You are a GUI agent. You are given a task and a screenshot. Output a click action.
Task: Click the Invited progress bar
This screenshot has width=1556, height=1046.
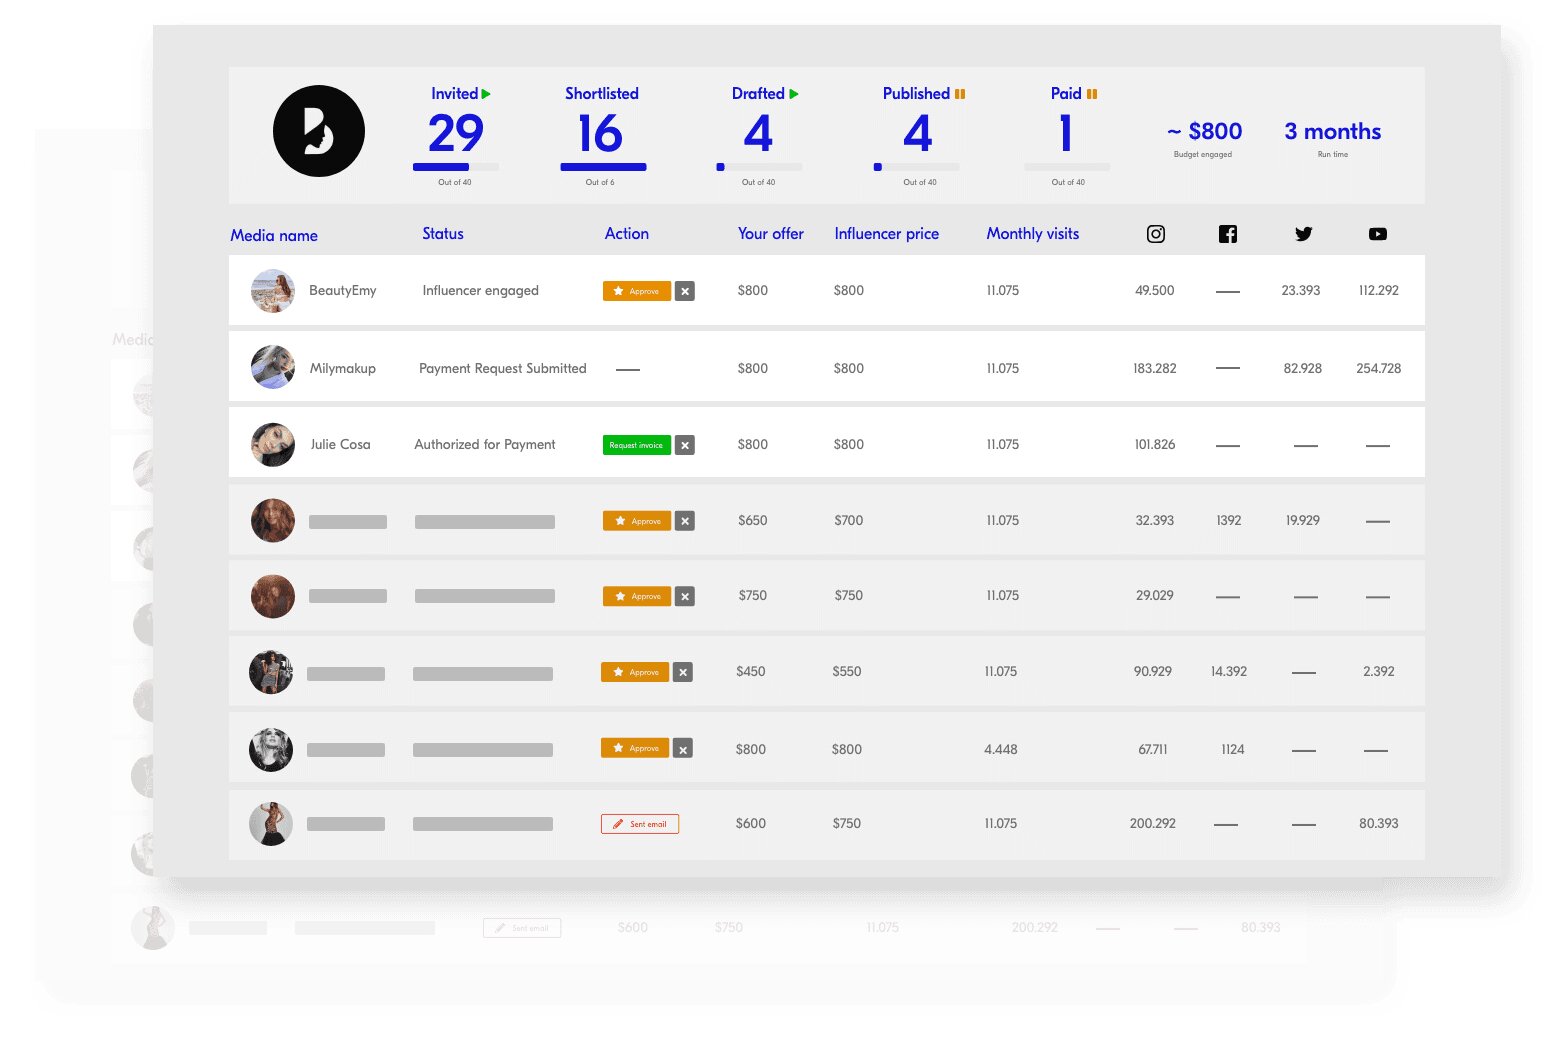point(456,167)
